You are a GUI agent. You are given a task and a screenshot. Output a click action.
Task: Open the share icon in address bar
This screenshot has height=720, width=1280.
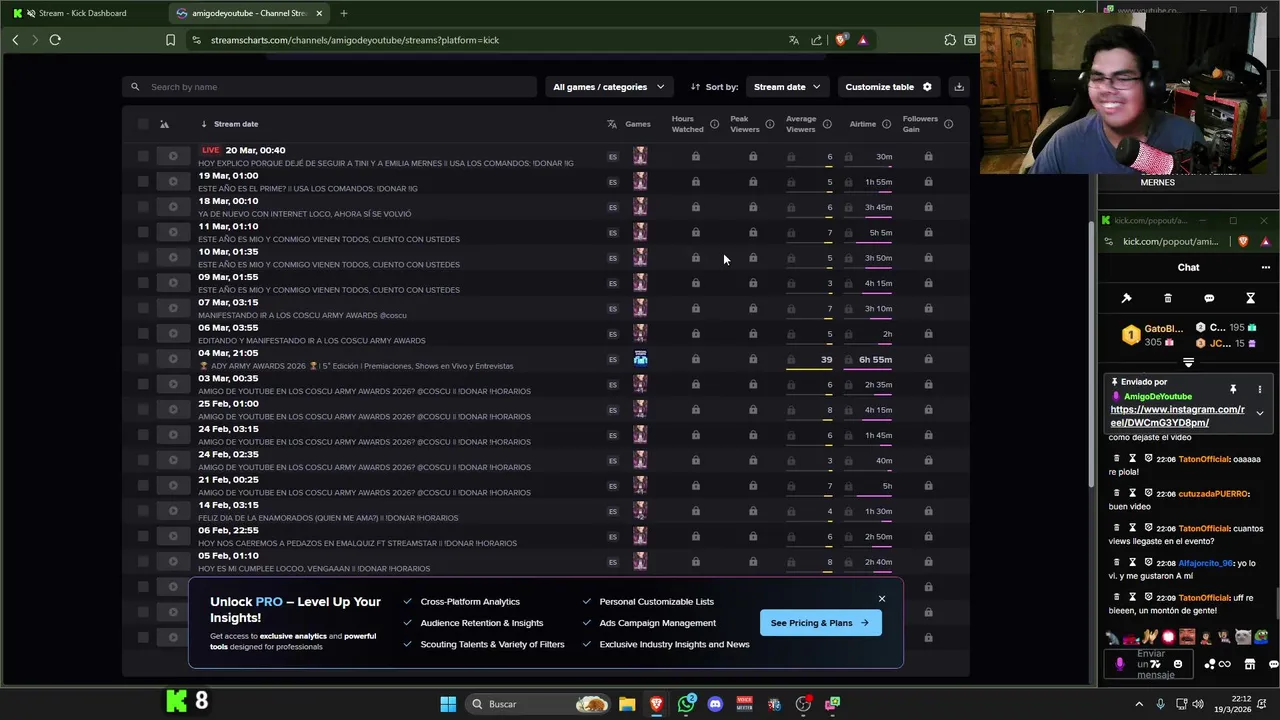pyautogui.click(x=817, y=40)
